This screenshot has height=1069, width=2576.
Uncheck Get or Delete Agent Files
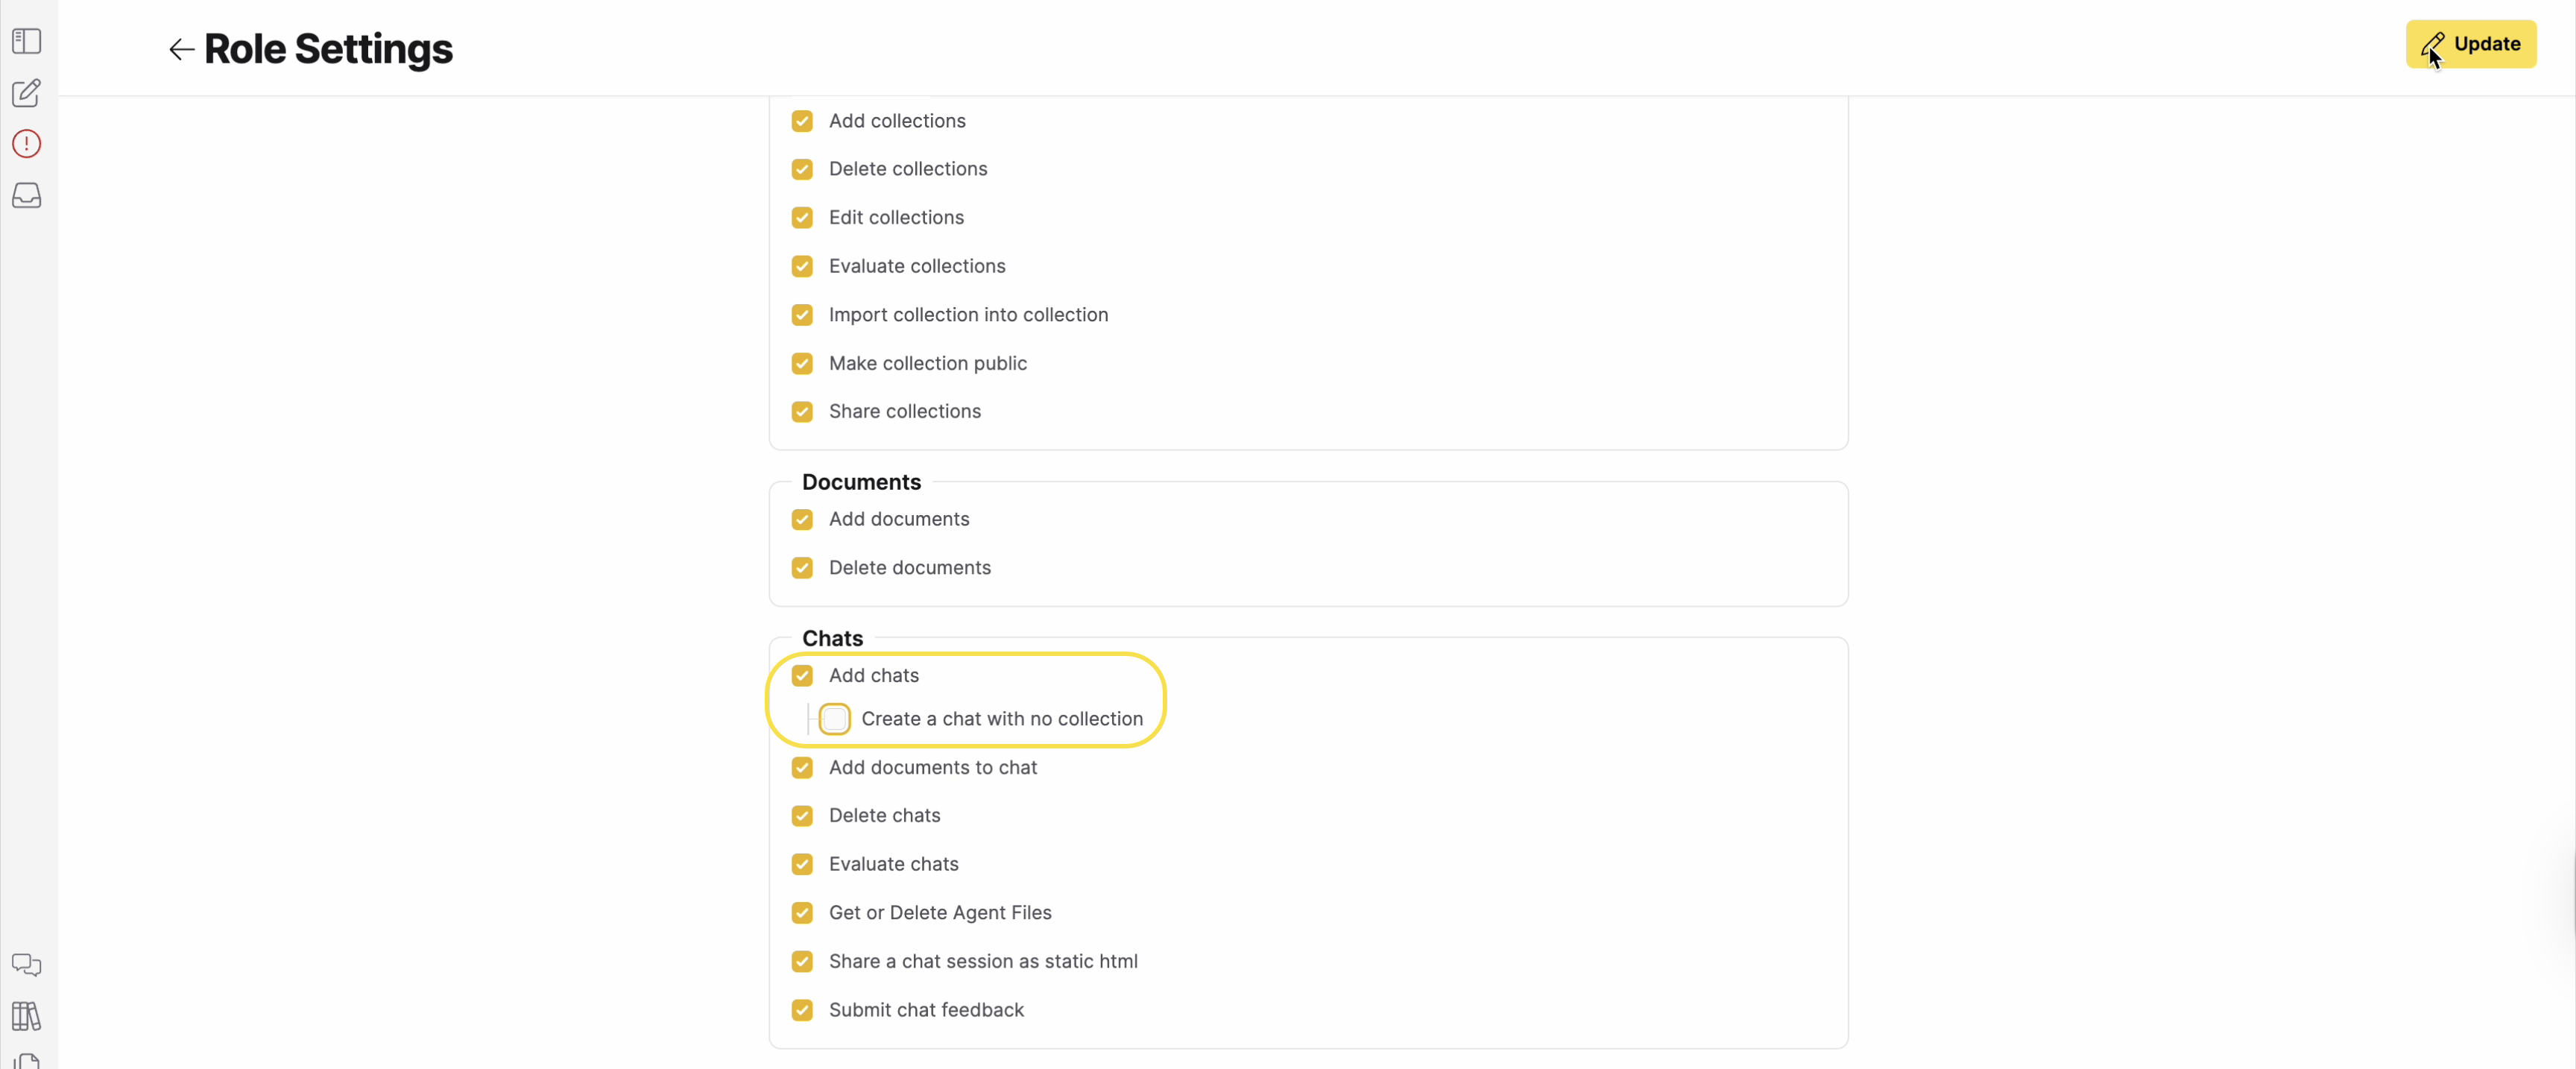pyautogui.click(x=802, y=913)
